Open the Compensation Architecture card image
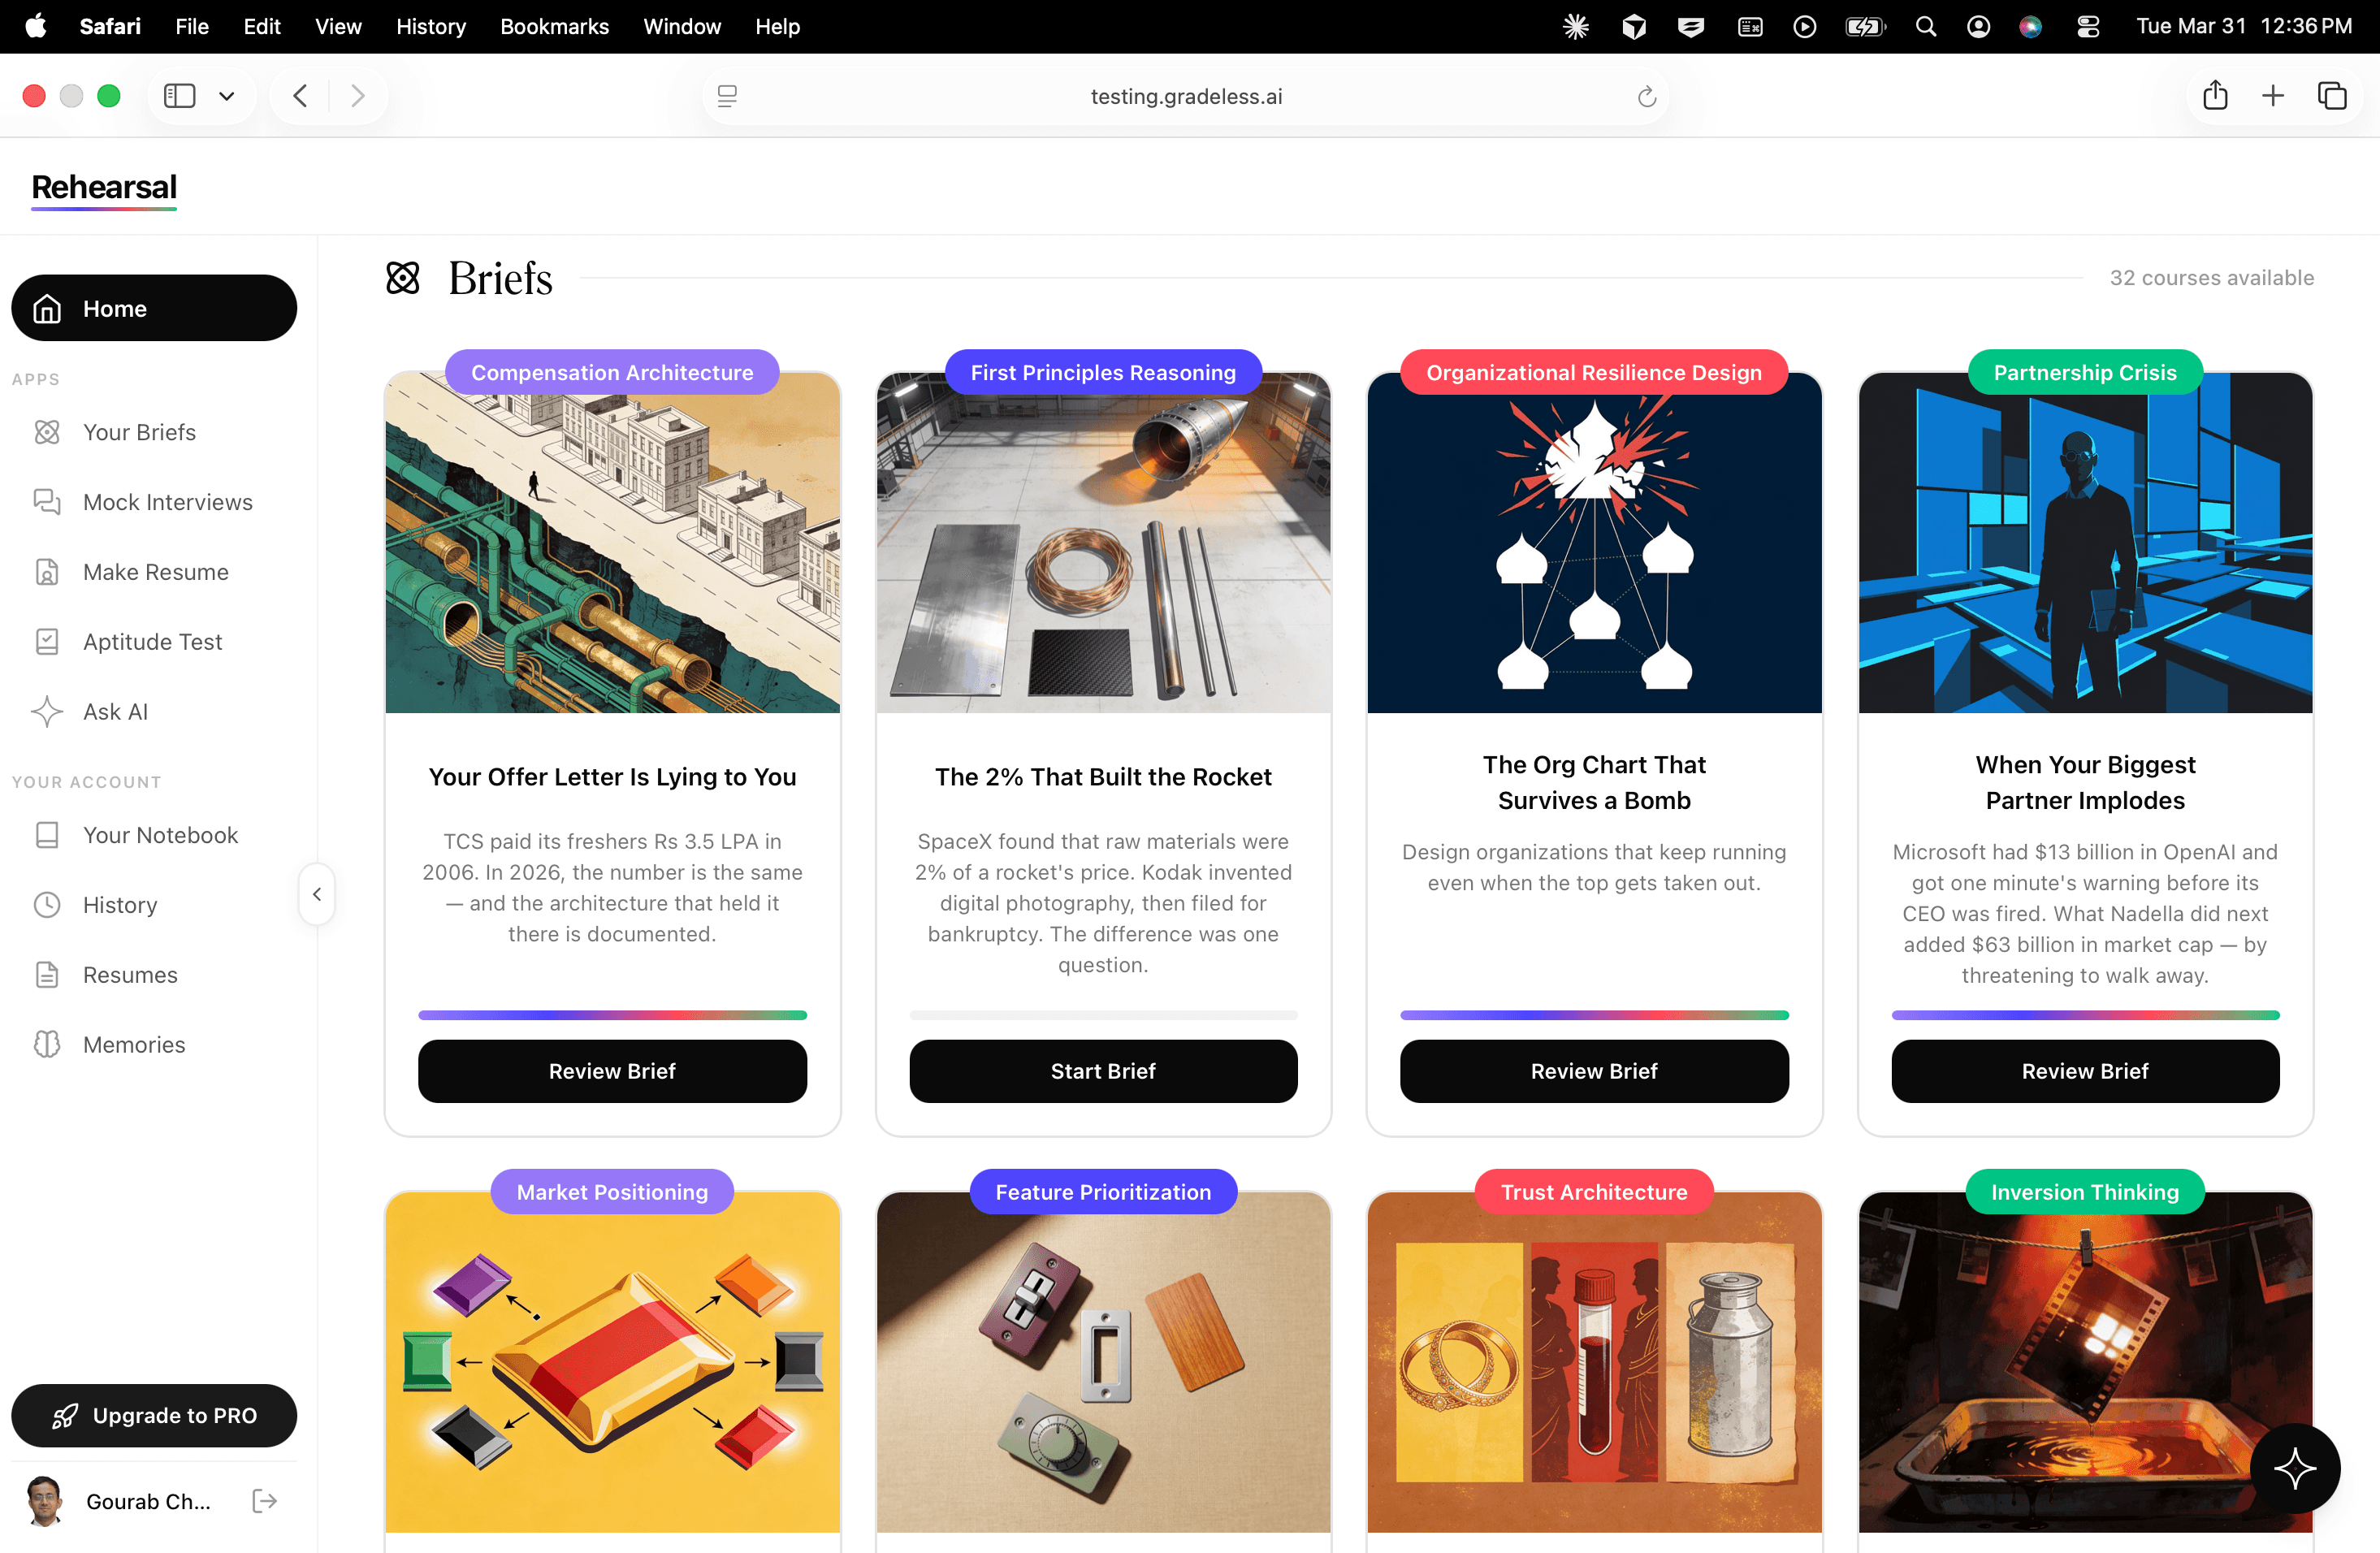Viewport: 2380px width, 1553px height. click(612, 543)
